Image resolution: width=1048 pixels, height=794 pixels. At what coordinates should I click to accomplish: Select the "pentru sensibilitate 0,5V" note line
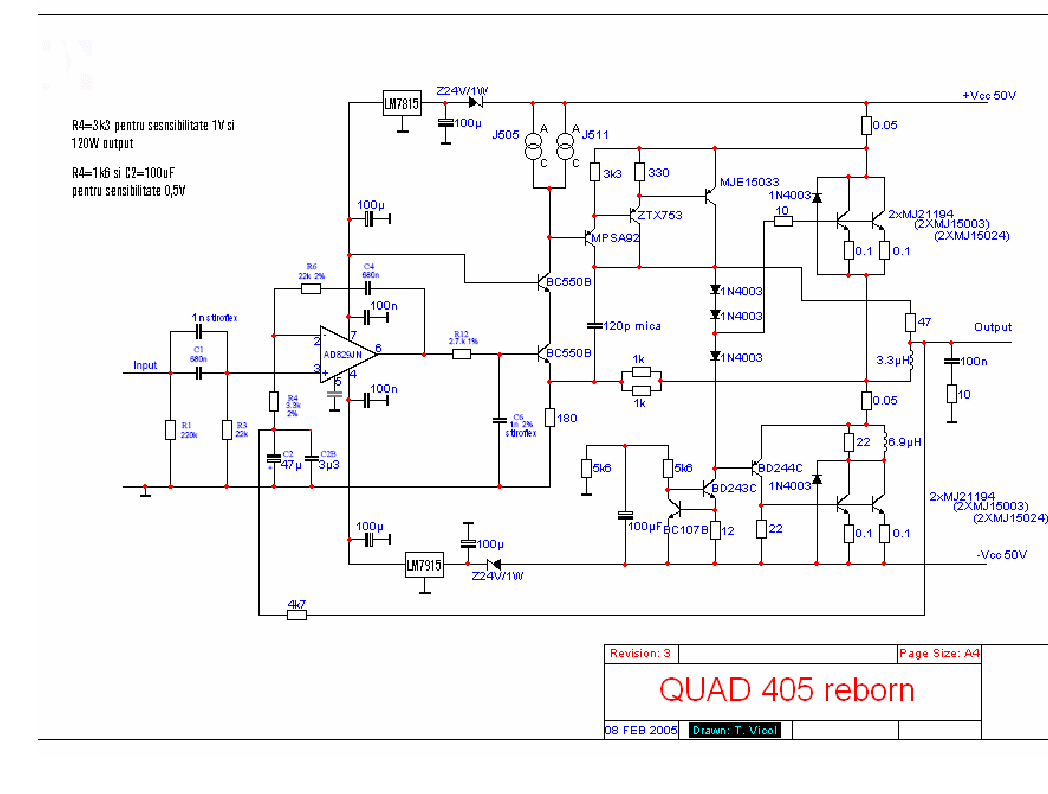(x=128, y=191)
